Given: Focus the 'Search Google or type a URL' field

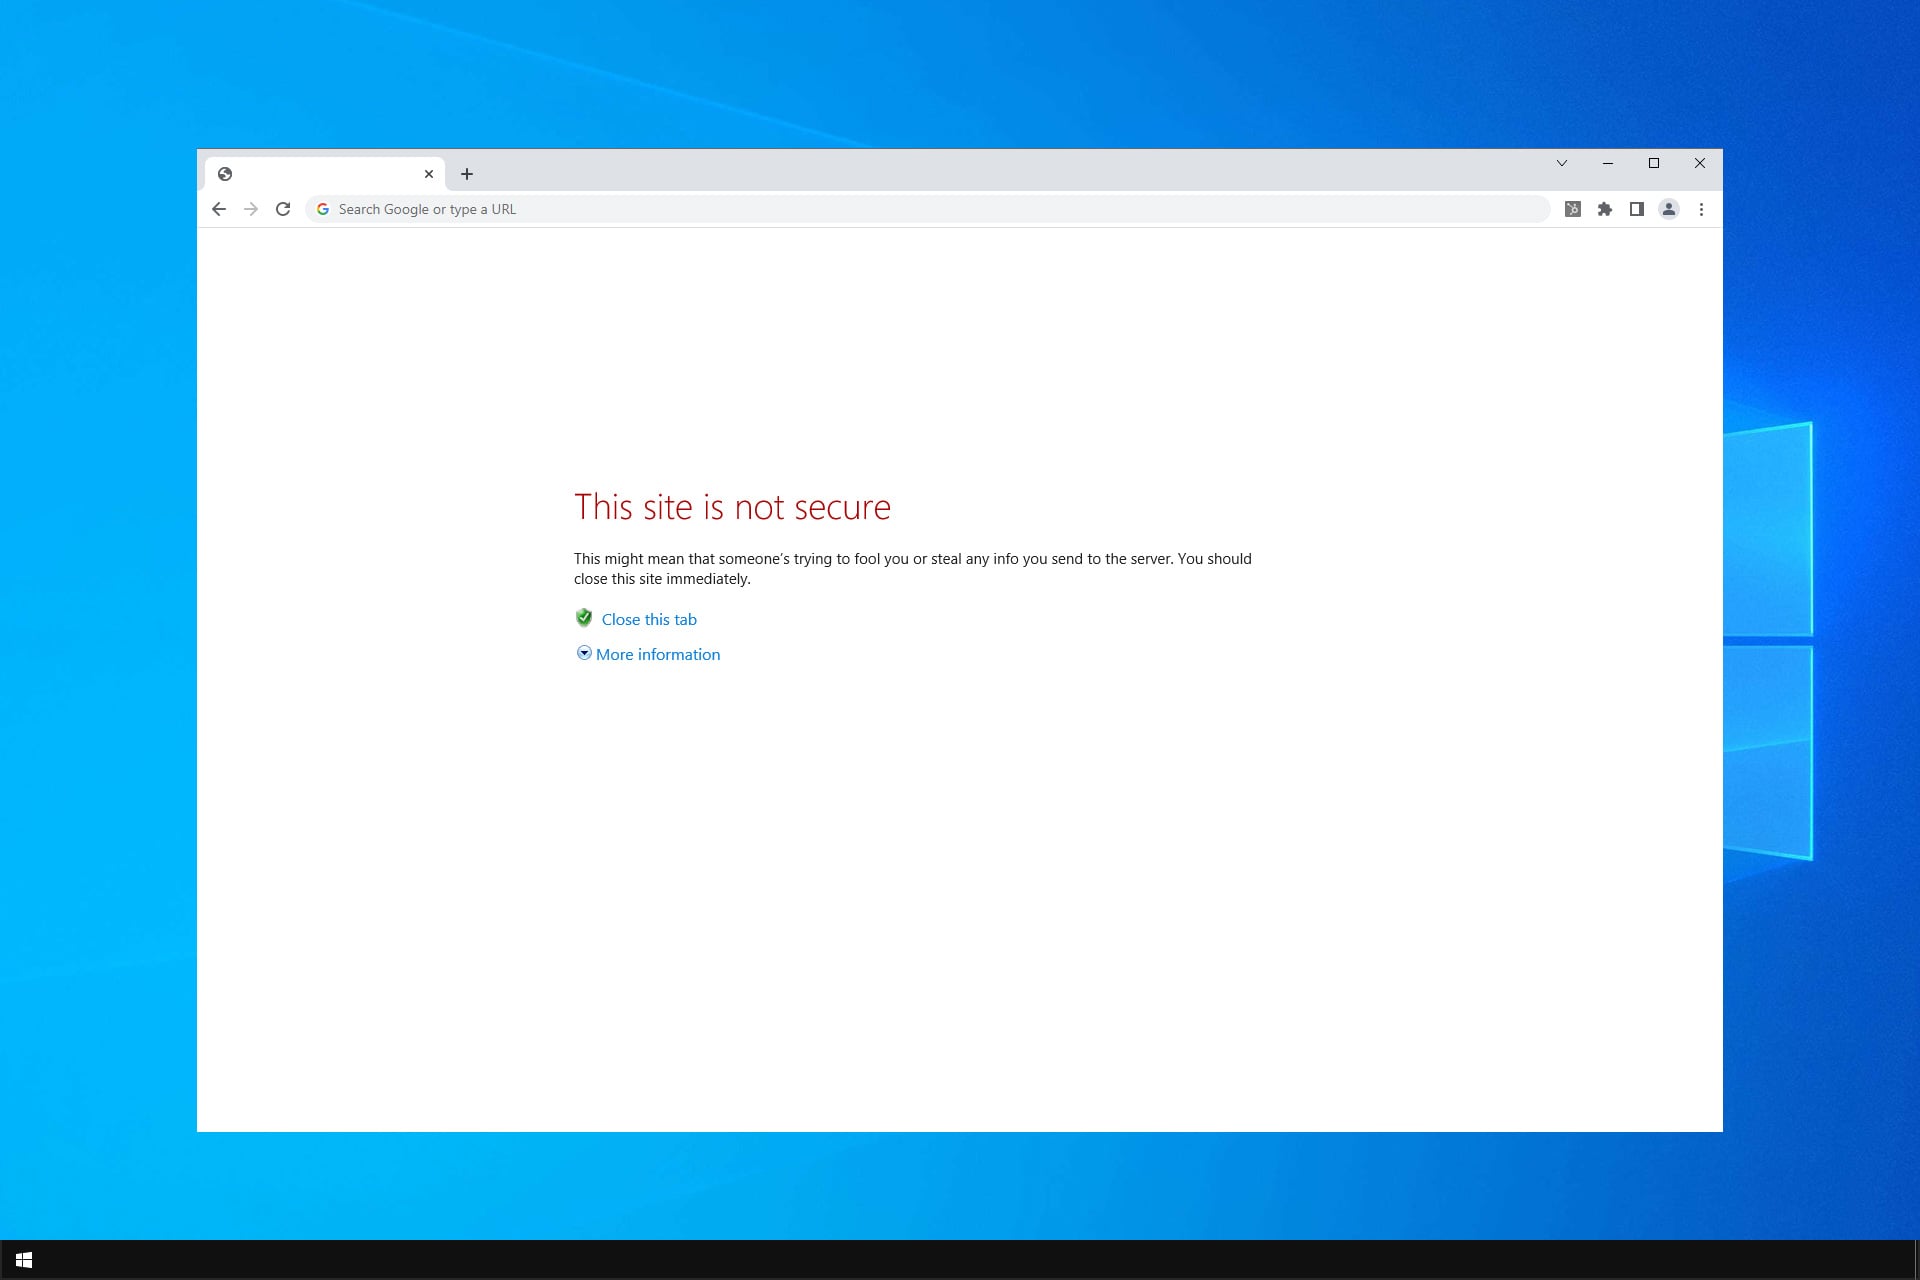Looking at the screenshot, I should pyautogui.click(x=900, y=209).
